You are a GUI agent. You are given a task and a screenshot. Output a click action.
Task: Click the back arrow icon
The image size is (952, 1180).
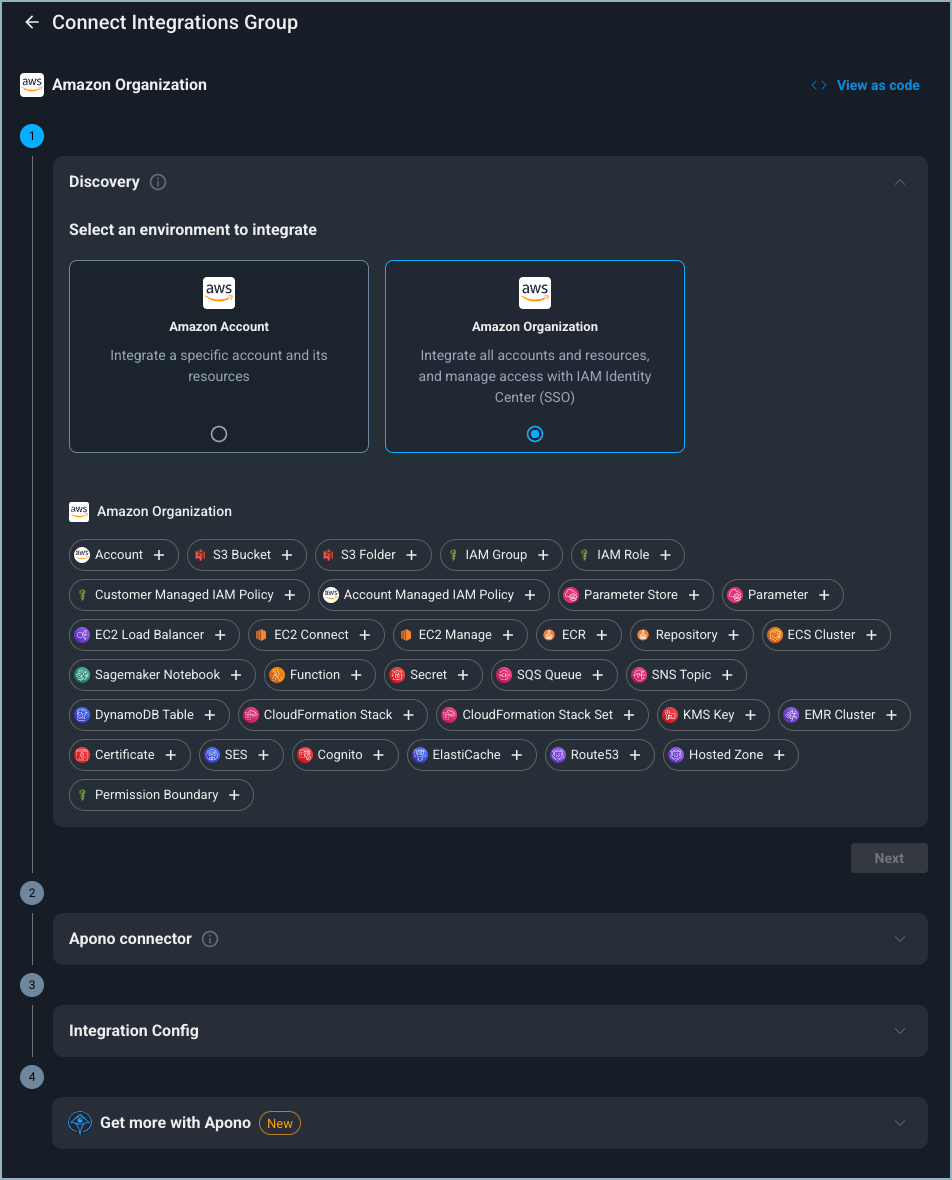click(32, 22)
